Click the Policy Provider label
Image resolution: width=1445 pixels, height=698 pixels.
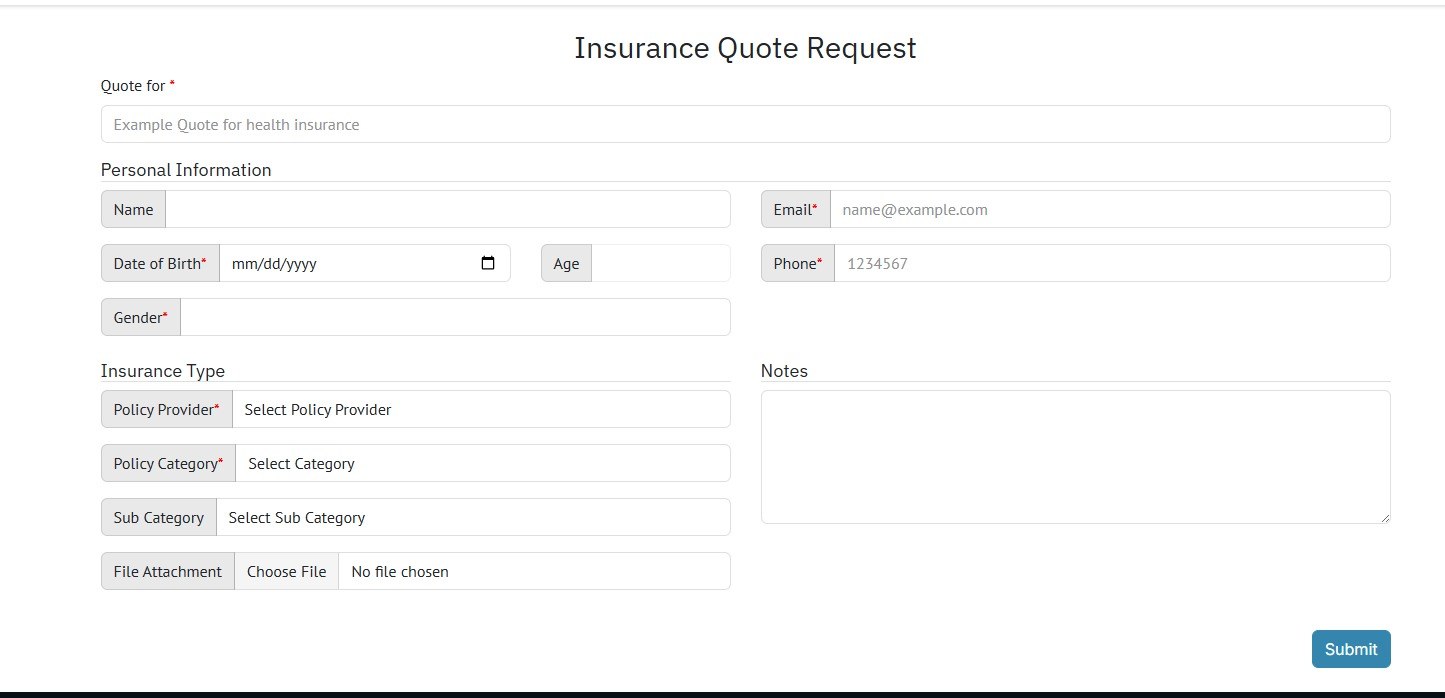166,410
